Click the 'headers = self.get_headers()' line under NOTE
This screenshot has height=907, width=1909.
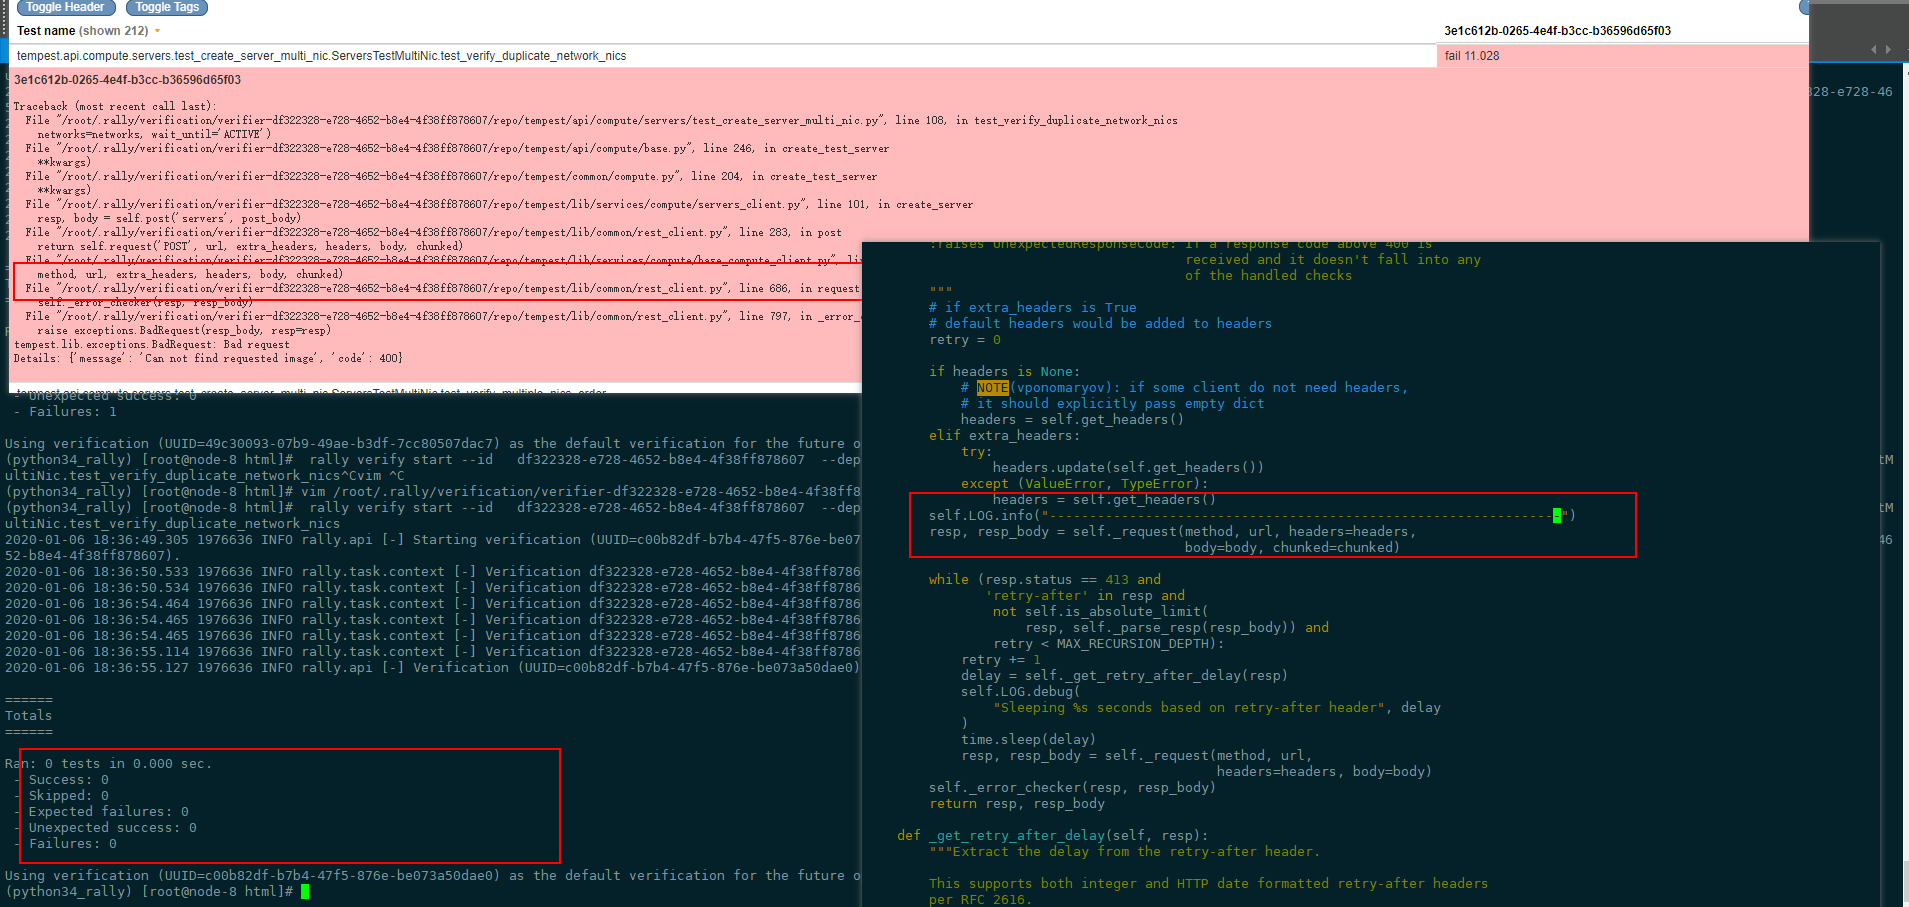pos(1073,419)
